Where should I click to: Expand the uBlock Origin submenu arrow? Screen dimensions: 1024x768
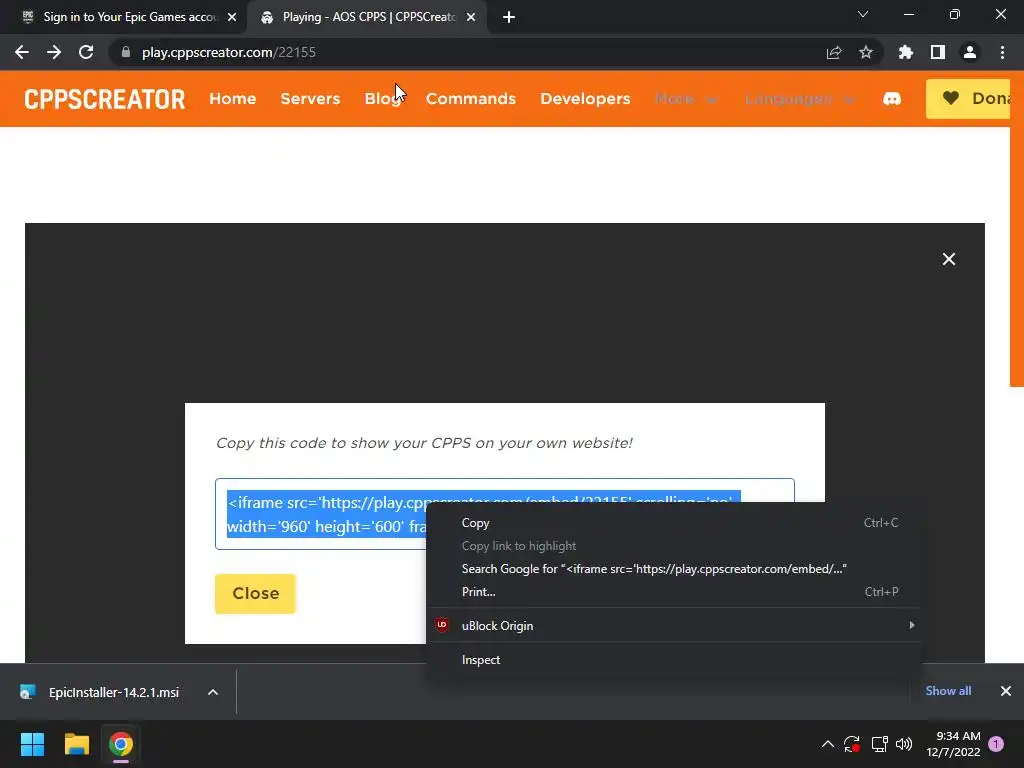[x=912, y=626]
